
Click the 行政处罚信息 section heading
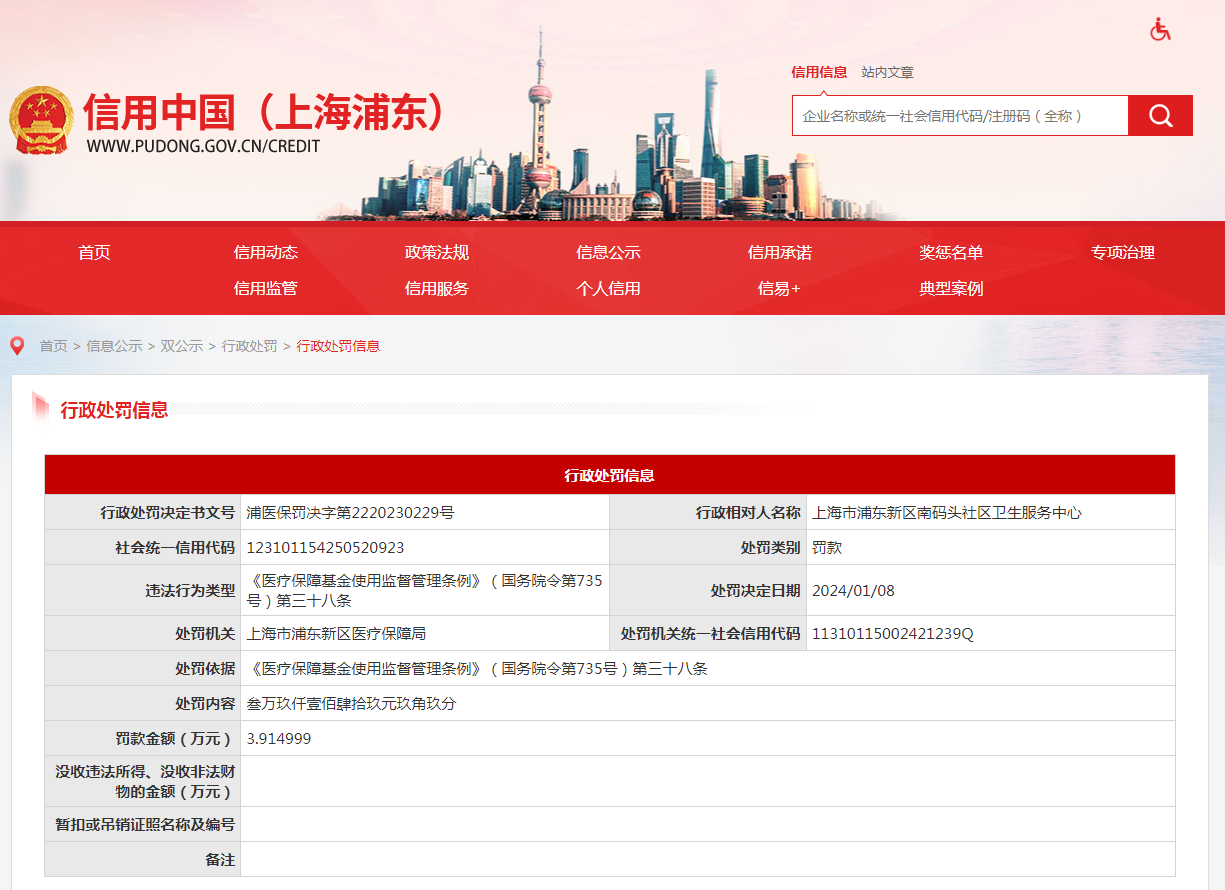point(114,410)
